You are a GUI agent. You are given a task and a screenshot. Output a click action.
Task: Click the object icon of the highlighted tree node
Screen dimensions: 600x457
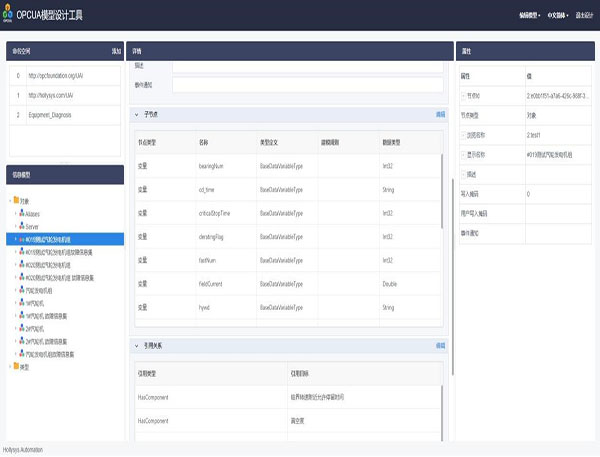(22, 240)
